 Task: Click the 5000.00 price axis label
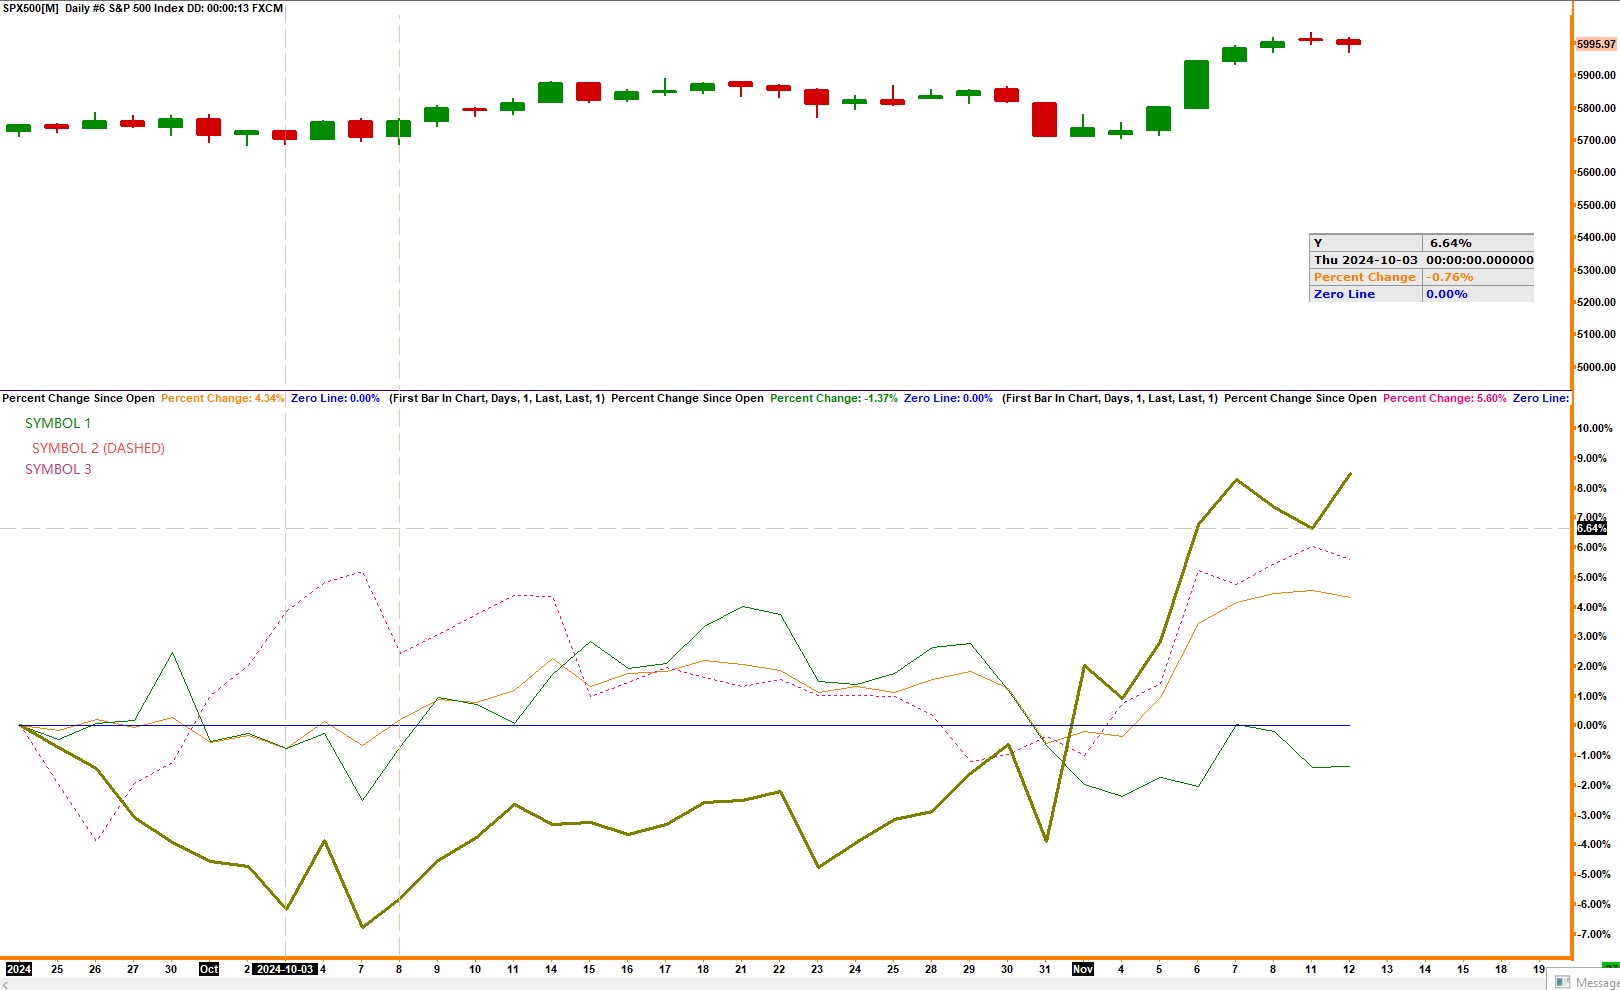pyautogui.click(x=1596, y=367)
